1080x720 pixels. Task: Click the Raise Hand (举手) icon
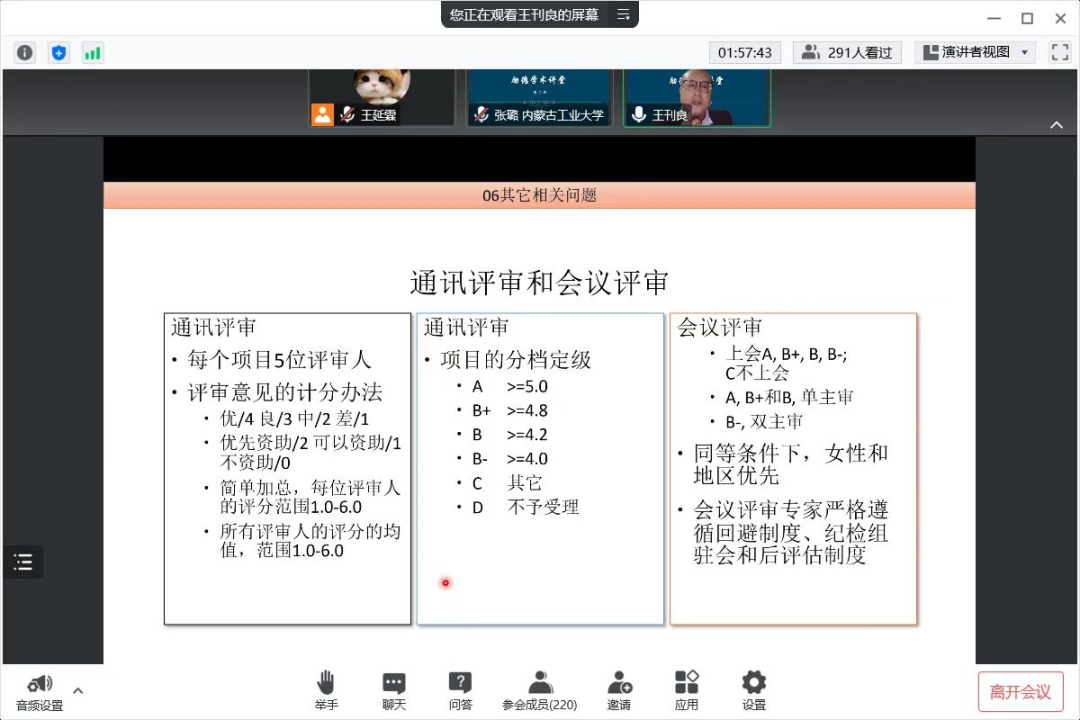[x=326, y=690]
